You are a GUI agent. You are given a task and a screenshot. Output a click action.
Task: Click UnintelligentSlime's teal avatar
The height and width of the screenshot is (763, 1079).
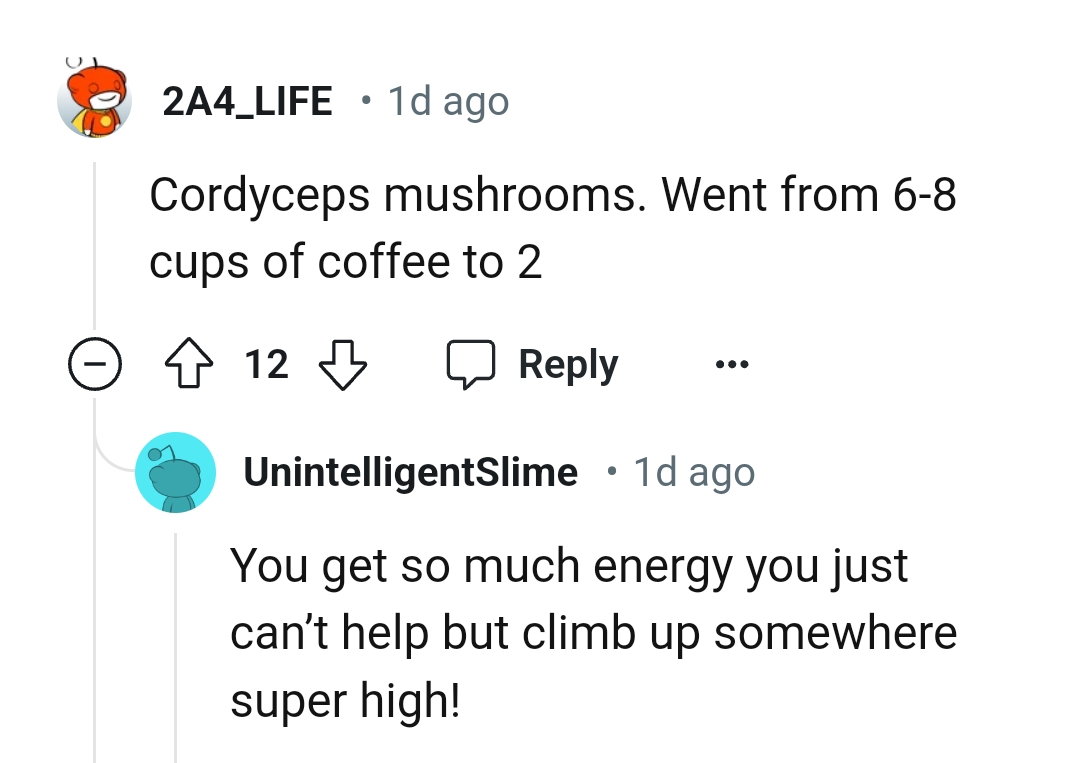tap(176, 472)
